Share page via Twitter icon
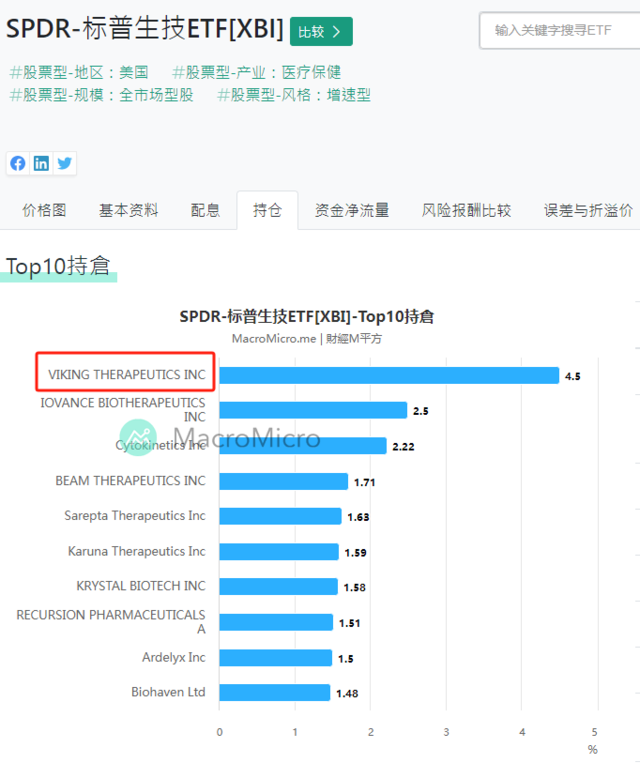 (x=64, y=164)
